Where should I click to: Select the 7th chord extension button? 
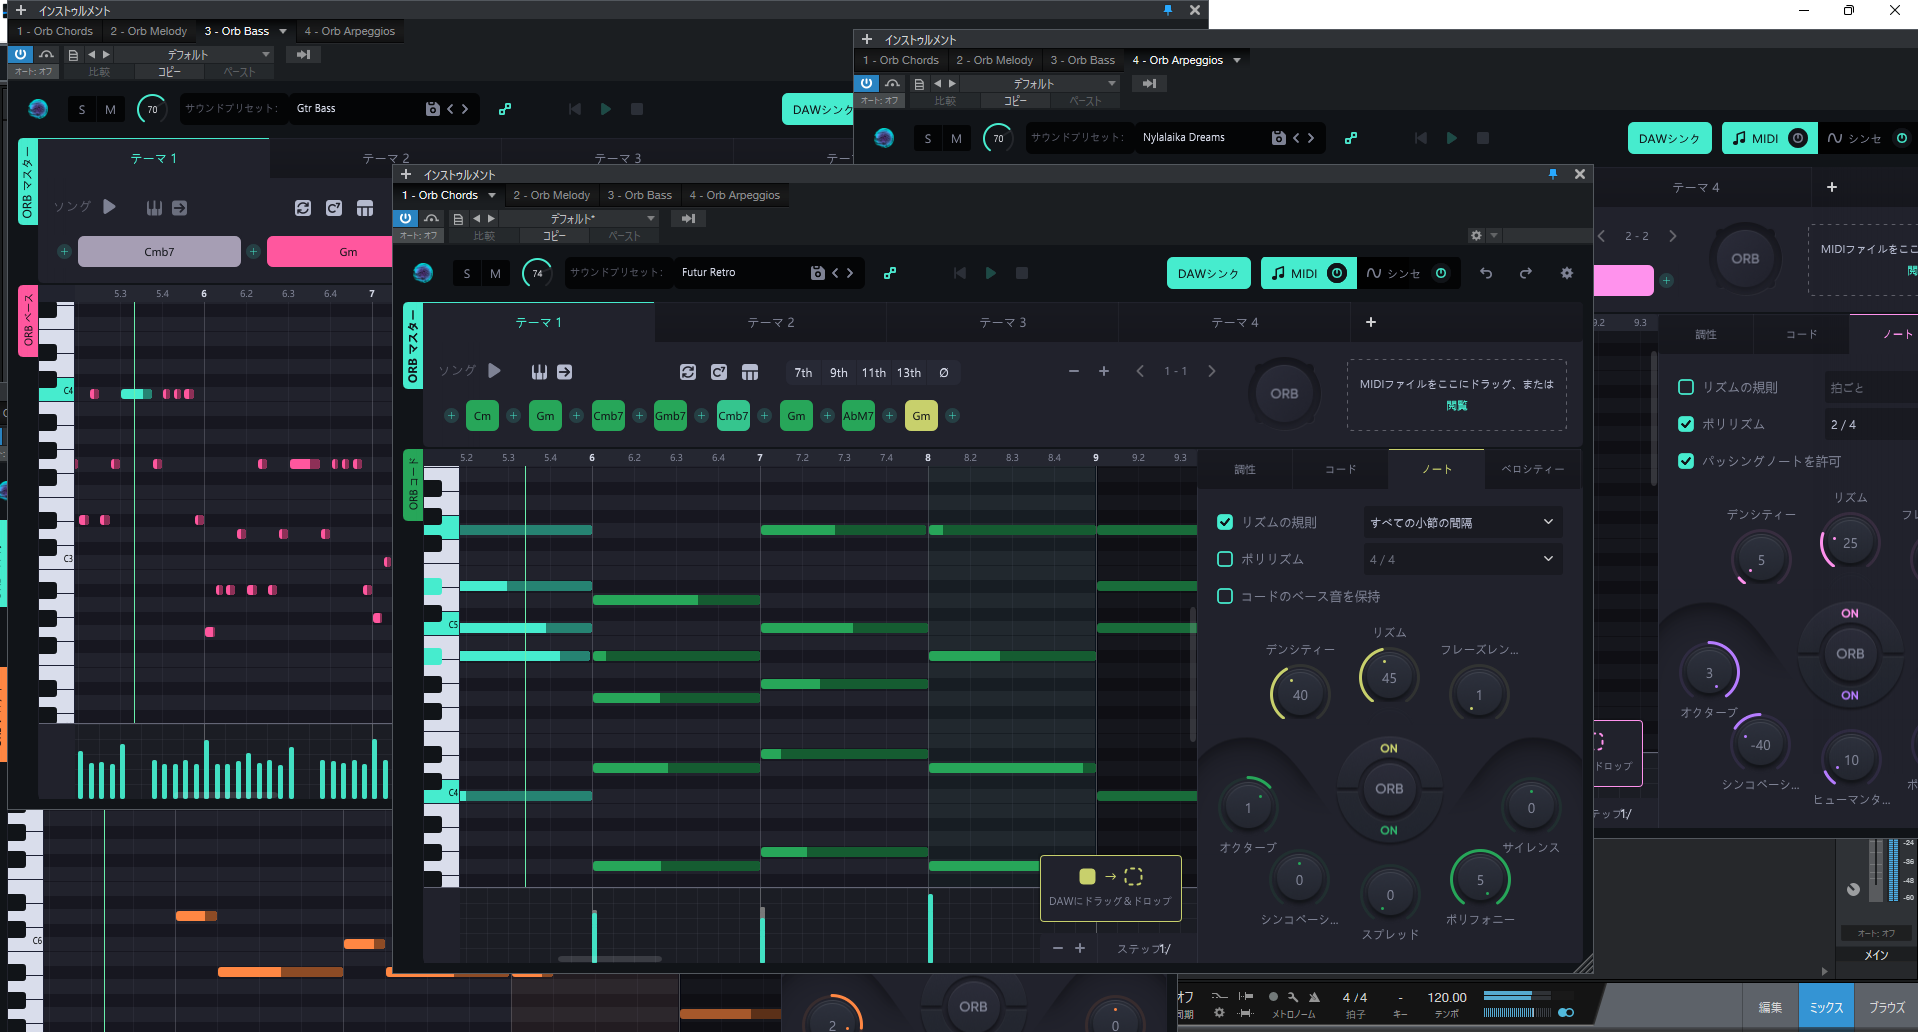pos(803,372)
